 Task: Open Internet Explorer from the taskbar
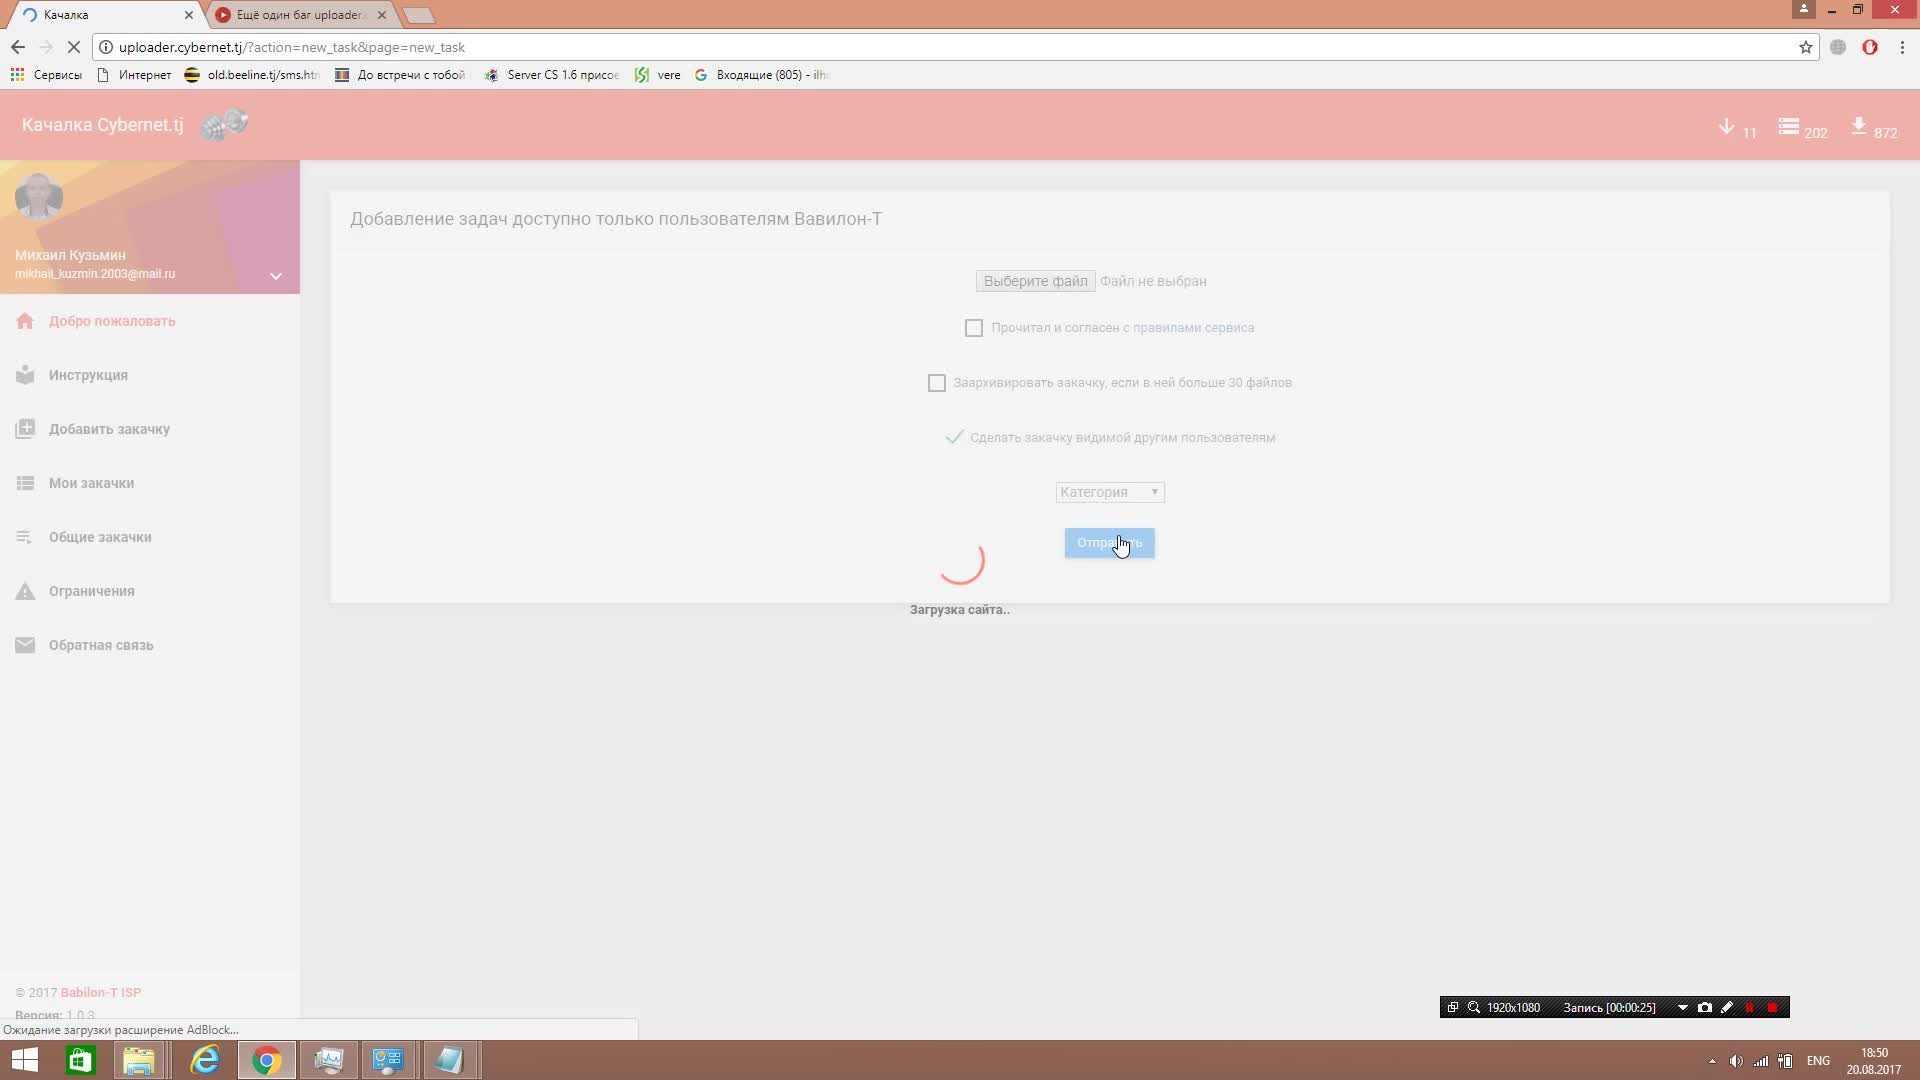pos(205,1060)
